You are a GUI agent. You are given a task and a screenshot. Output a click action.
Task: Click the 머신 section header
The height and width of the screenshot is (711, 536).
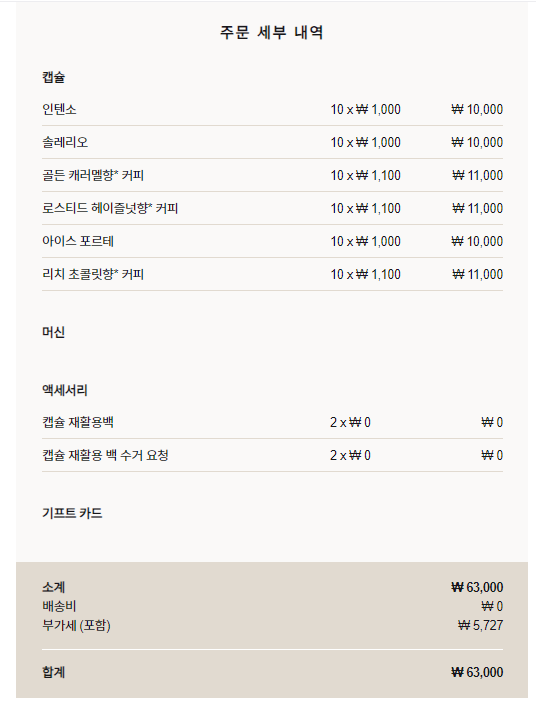[x=54, y=332]
